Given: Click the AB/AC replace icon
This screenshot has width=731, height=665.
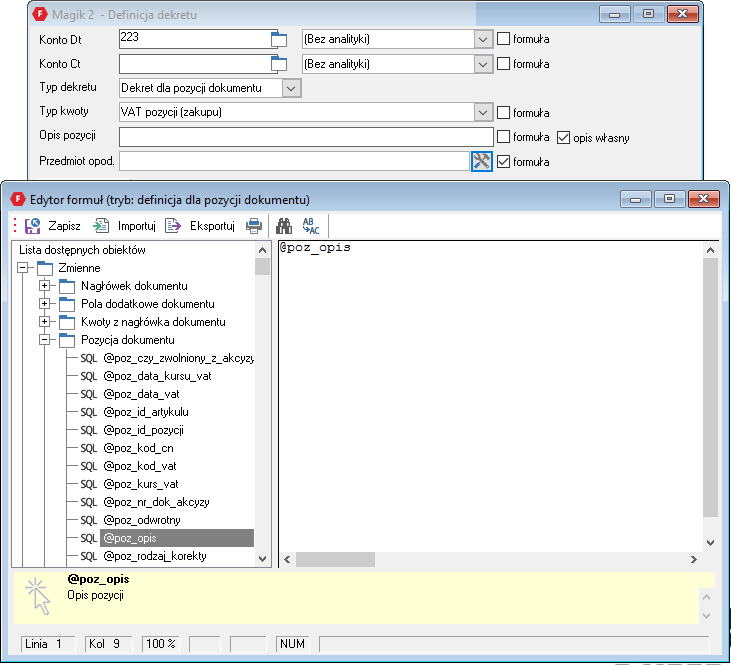Looking at the screenshot, I should pos(311,226).
